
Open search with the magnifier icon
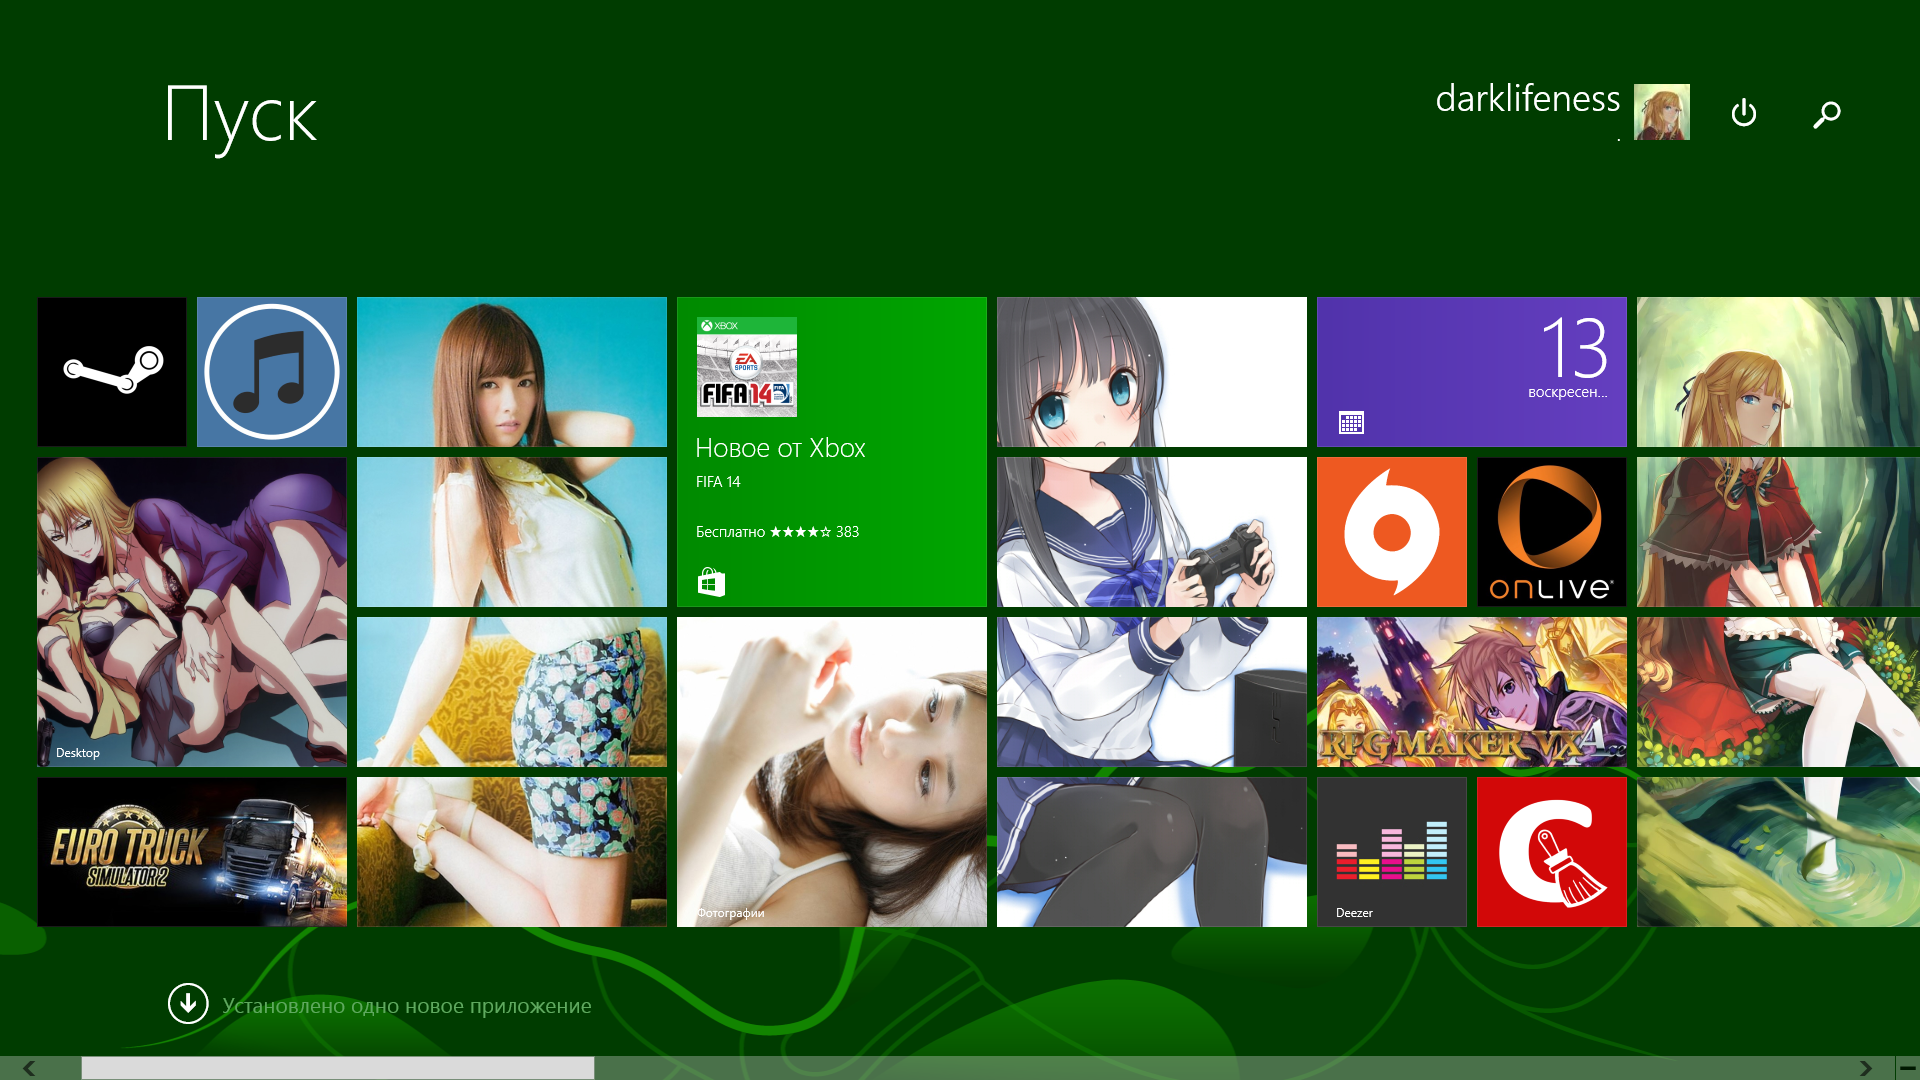pos(1826,114)
